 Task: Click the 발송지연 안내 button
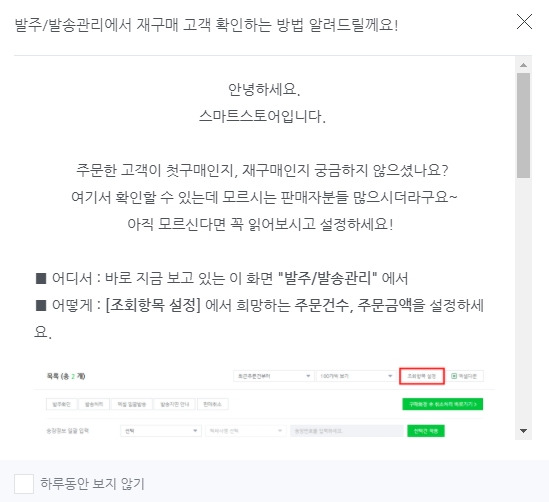coord(175,404)
